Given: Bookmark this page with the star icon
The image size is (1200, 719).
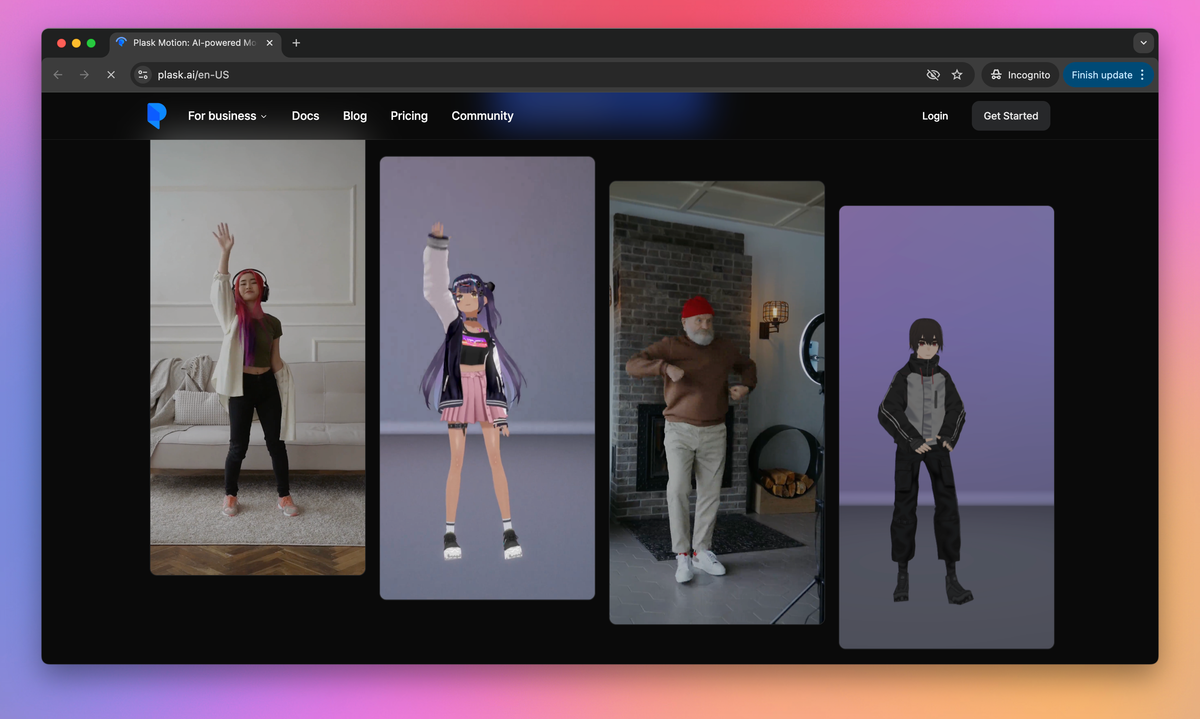Looking at the screenshot, I should tap(957, 75).
